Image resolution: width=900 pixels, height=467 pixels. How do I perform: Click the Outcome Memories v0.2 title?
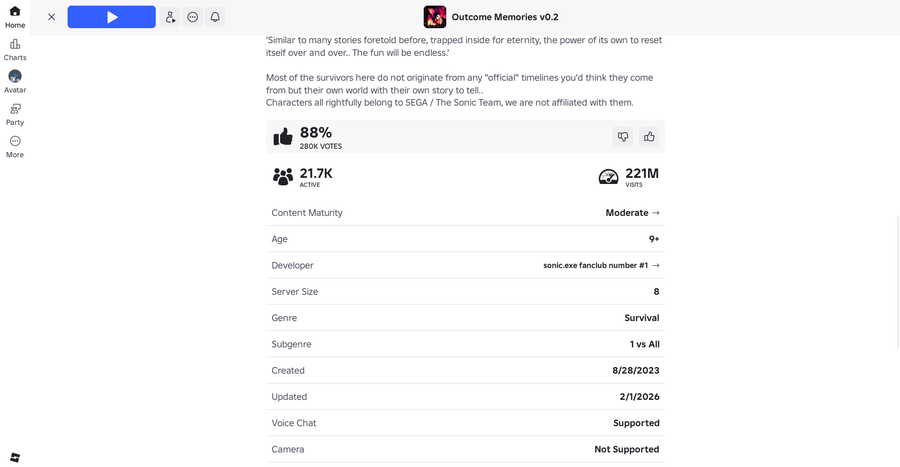(505, 17)
